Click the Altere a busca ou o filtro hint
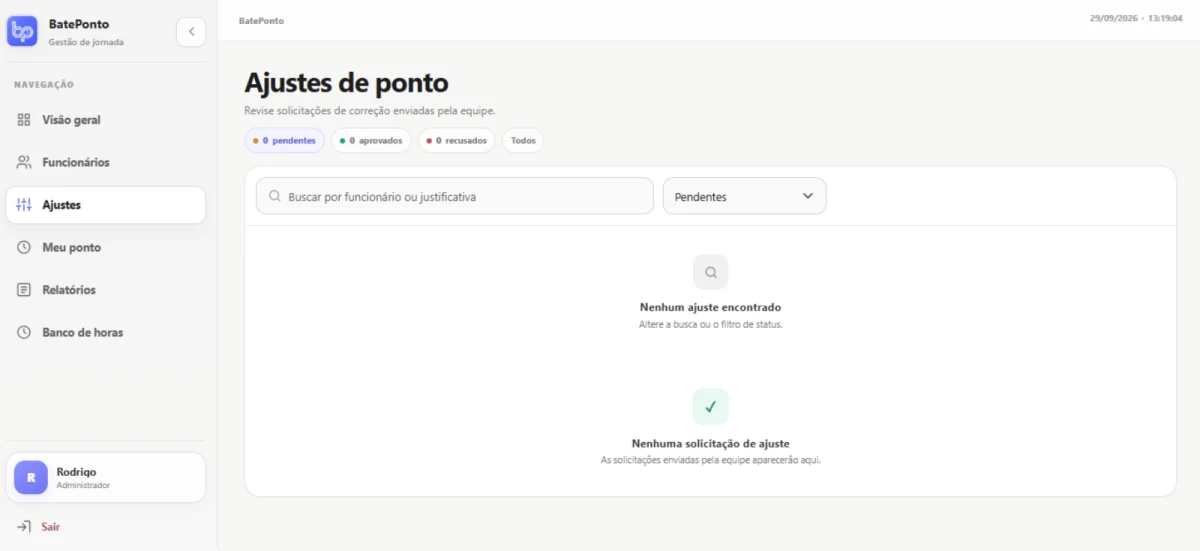Viewport: 1200px width, 551px height. (711, 325)
